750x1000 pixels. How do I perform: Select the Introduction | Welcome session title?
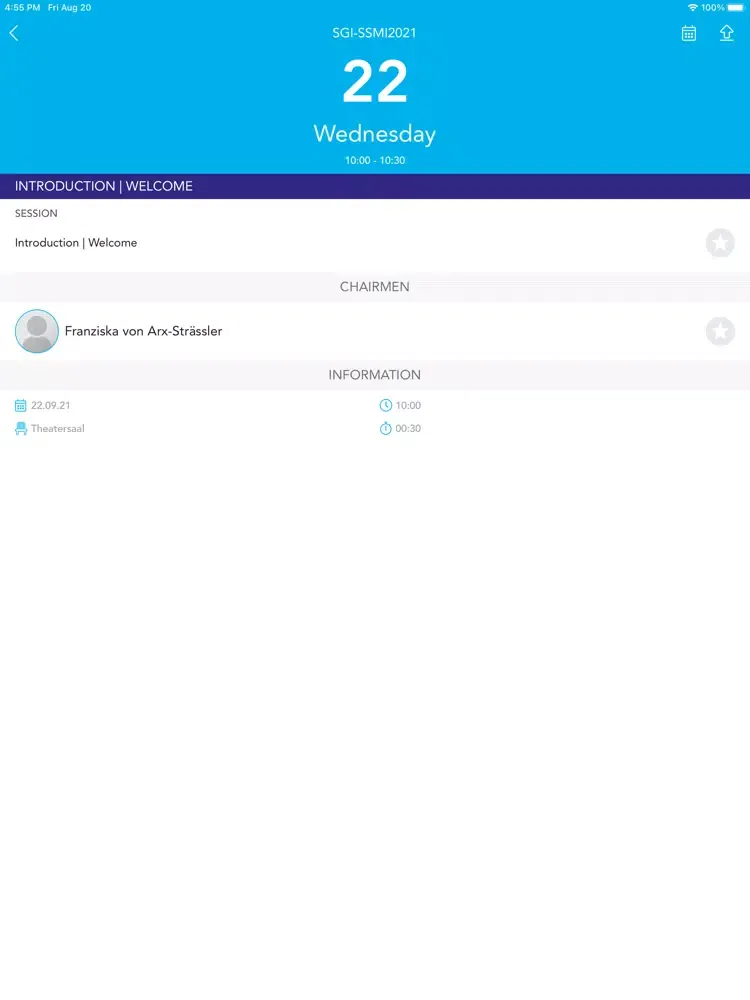[x=76, y=243]
